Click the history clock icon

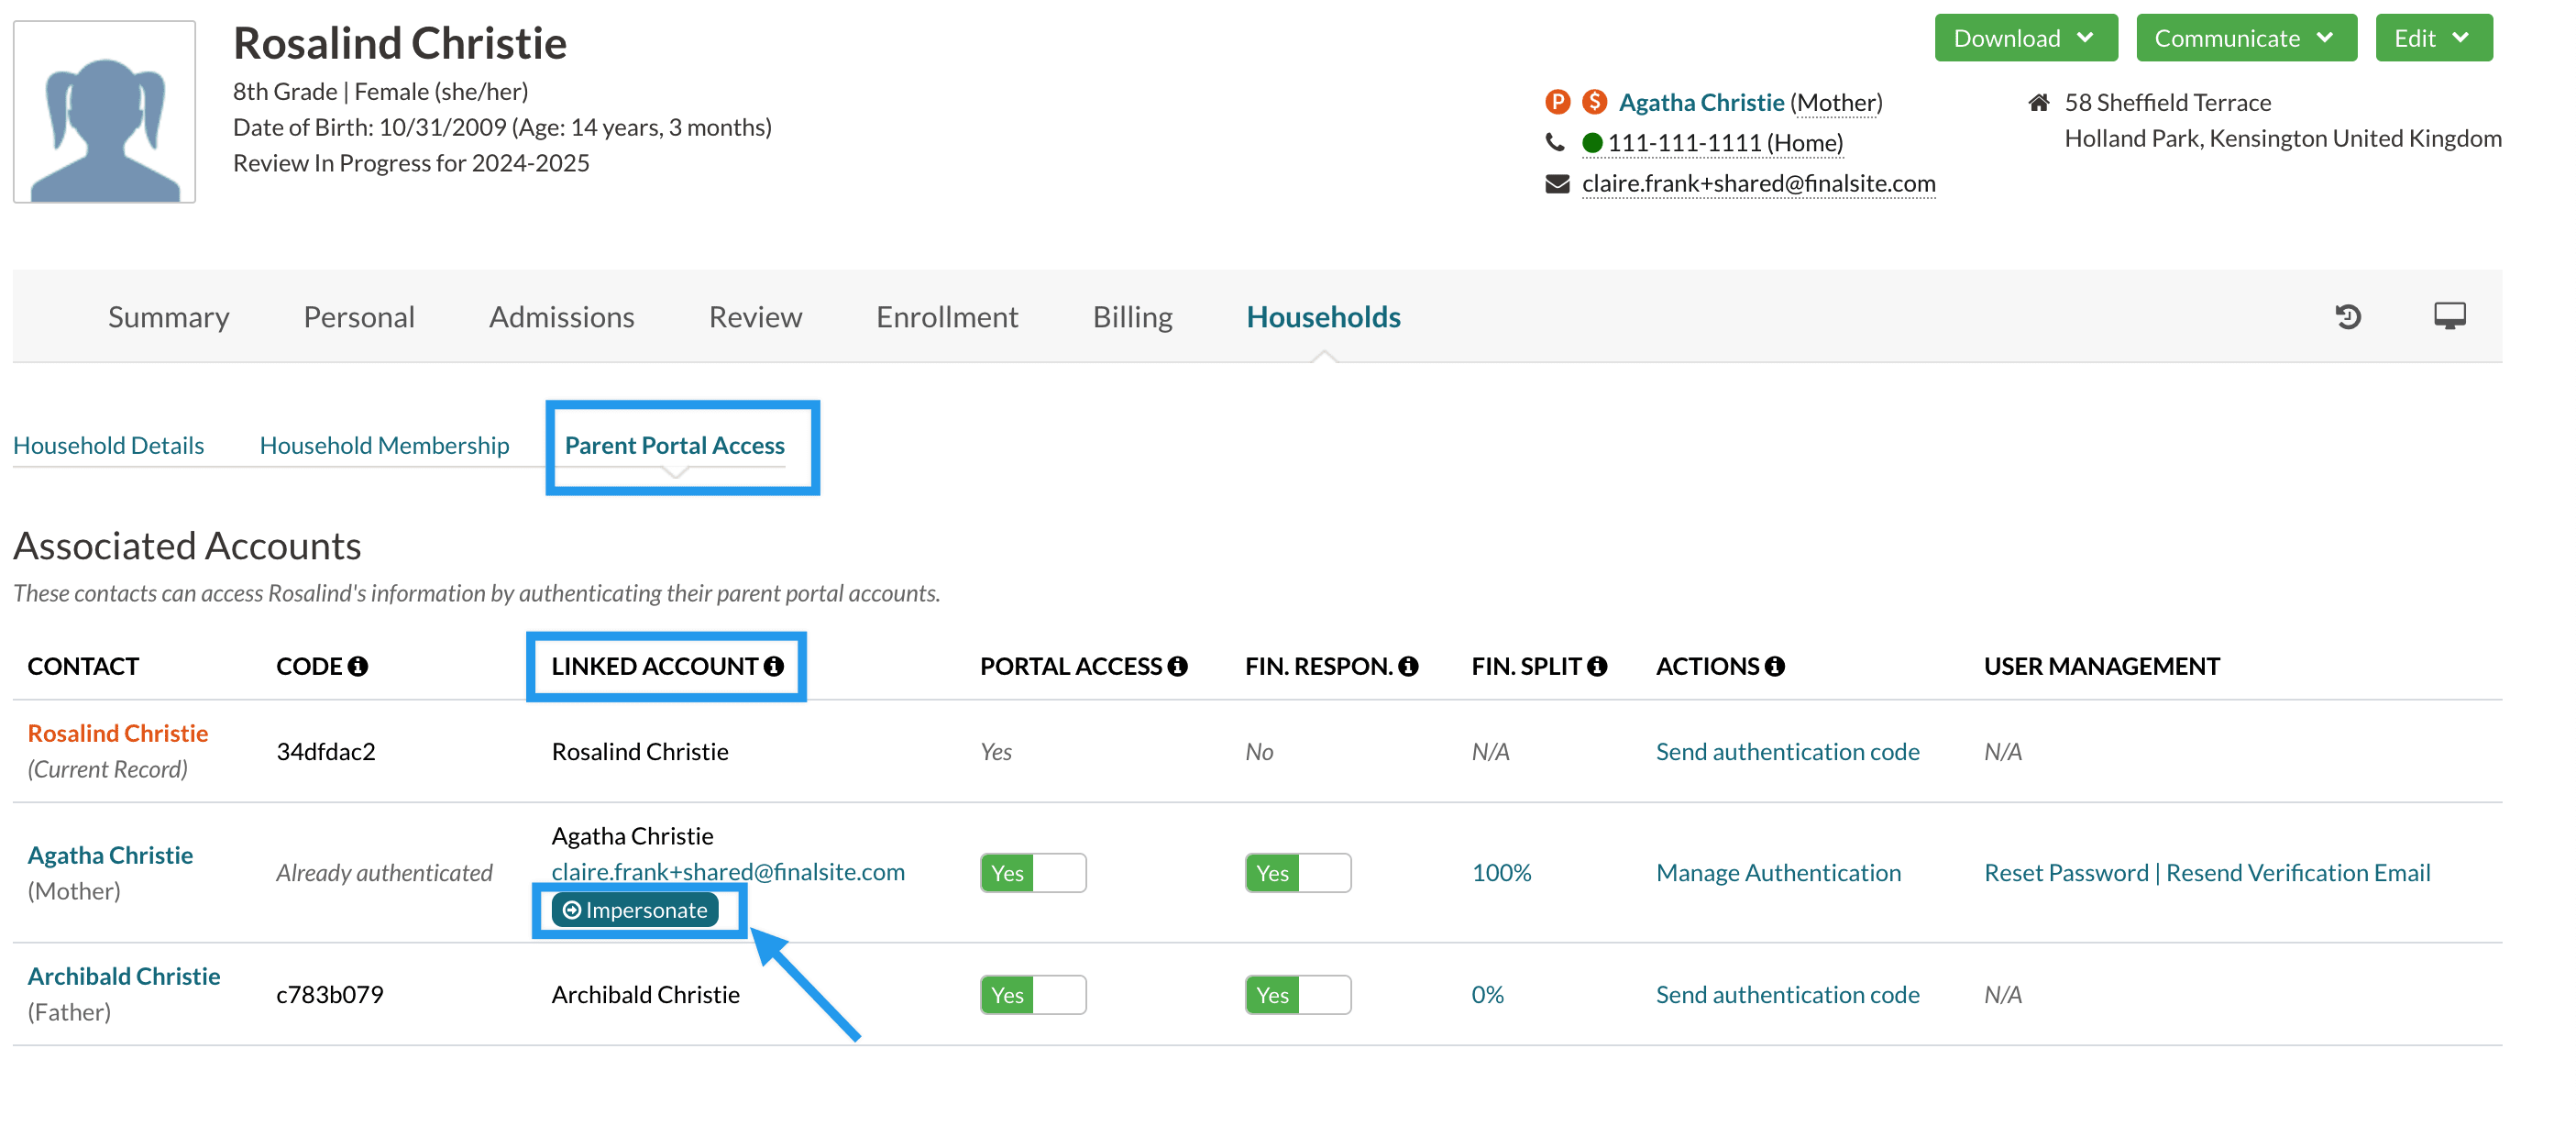point(2347,317)
